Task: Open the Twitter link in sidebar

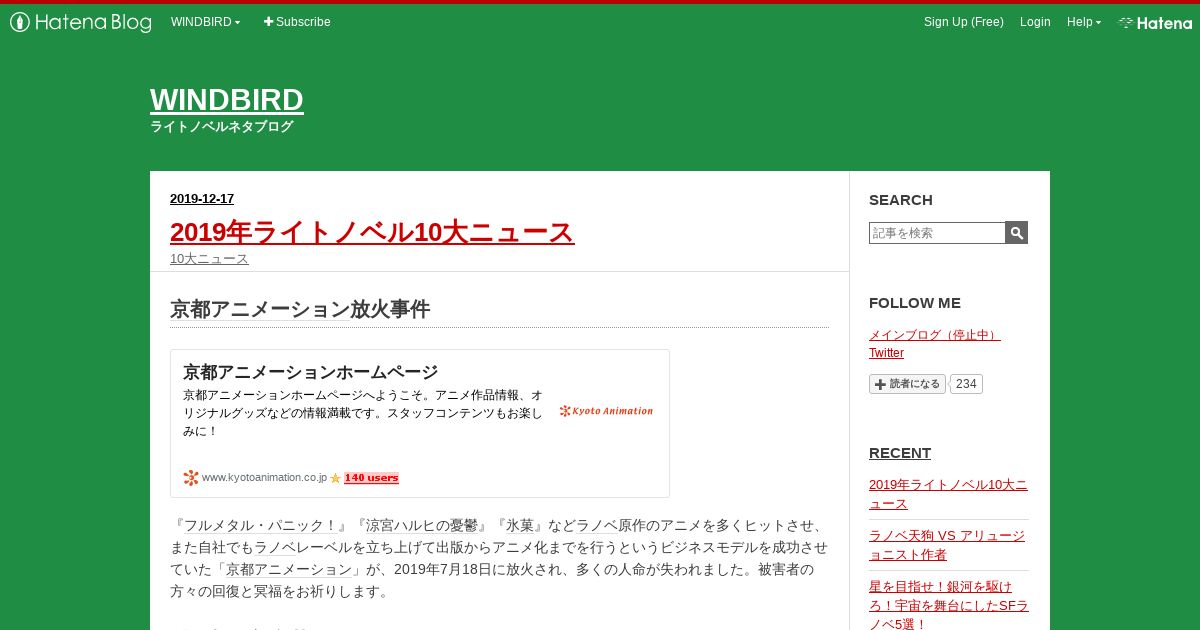Action: pyautogui.click(x=886, y=353)
